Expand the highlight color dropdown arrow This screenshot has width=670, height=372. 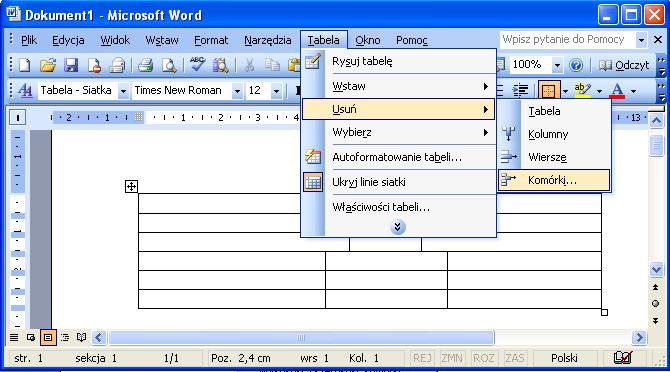(x=599, y=91)
